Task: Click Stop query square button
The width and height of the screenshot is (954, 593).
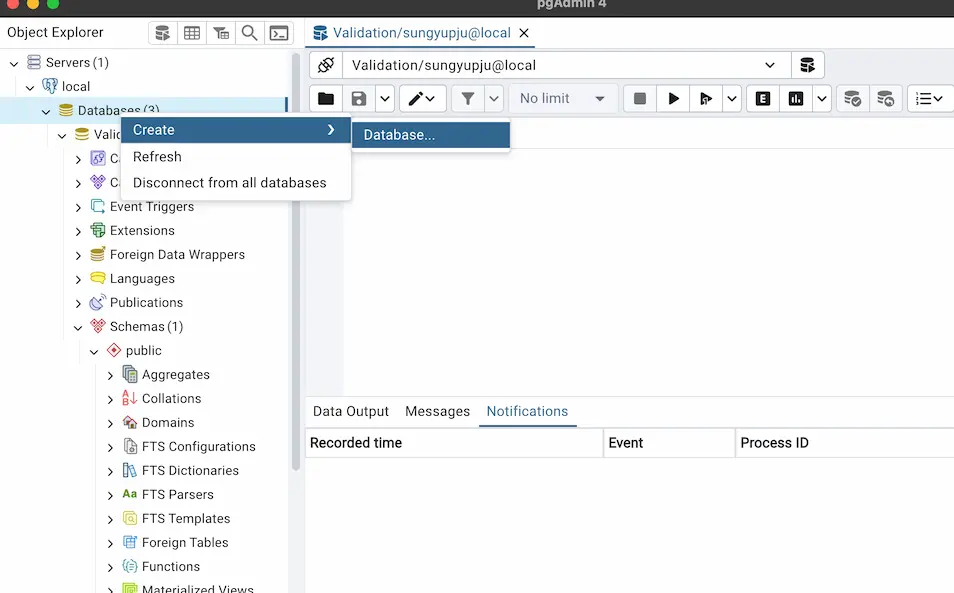Action: point(640,99)
